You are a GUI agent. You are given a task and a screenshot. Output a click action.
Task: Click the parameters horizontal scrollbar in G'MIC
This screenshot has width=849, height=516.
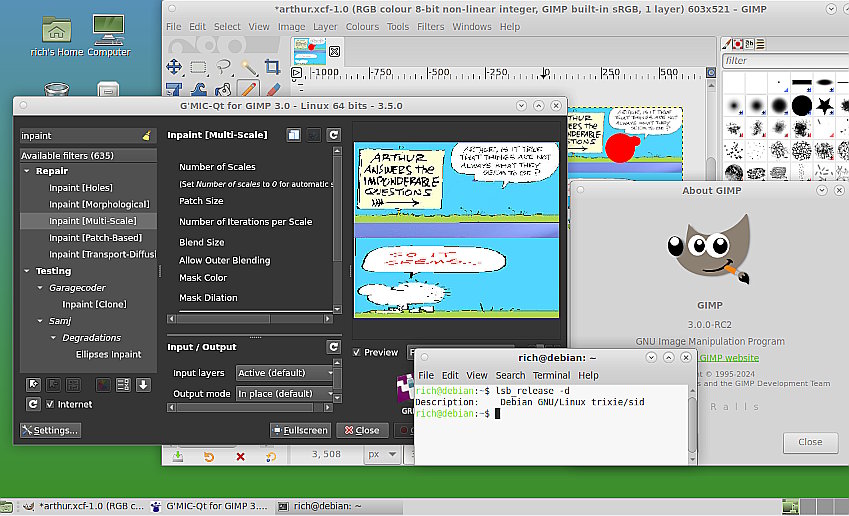(x=250, y=319)
